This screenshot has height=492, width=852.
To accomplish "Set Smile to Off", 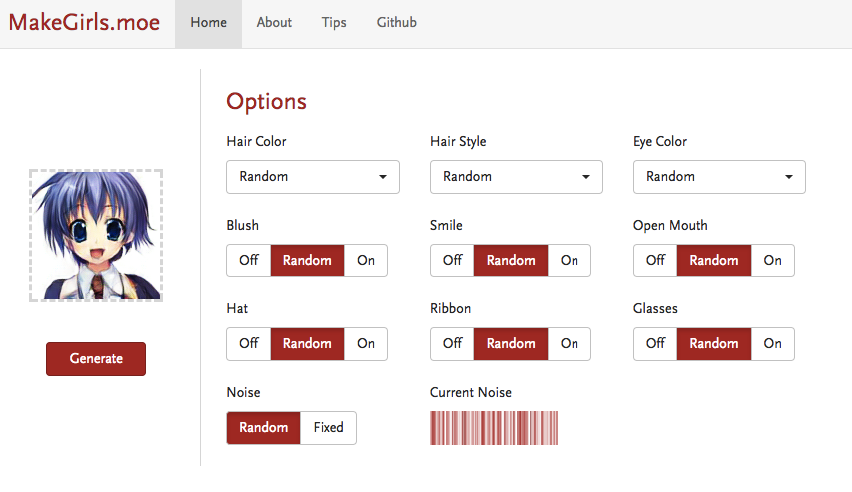I will click(x=452, y=260).
